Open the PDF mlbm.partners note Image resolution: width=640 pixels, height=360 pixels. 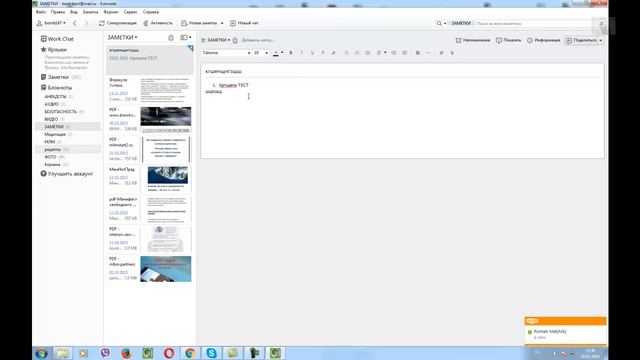coord(150,269)
